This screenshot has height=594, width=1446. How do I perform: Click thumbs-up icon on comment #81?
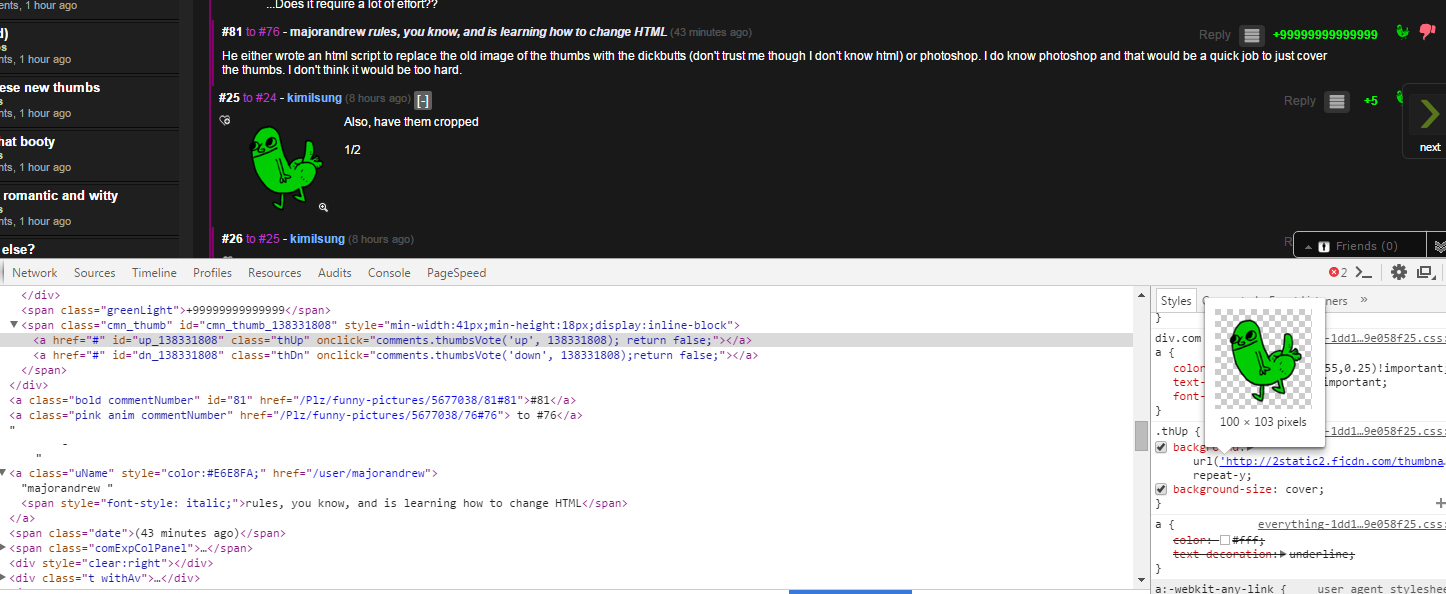tap(1403, 32)
